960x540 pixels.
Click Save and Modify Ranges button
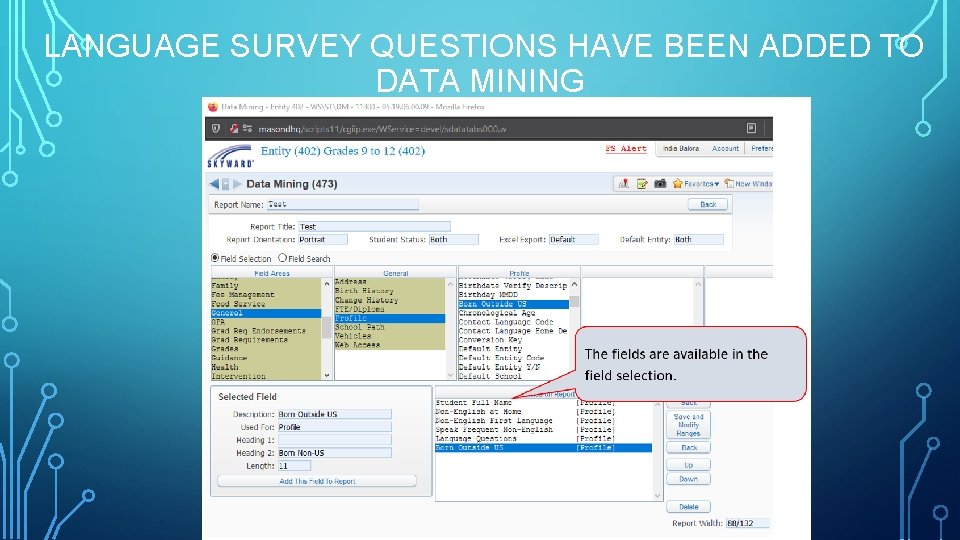click(x=688, y=424)
